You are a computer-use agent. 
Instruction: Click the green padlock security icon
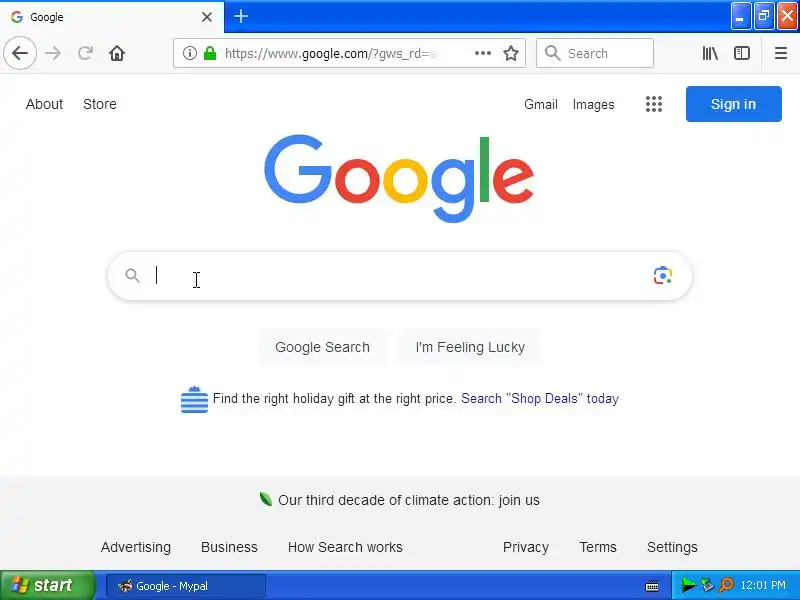[x=210, y=53]
